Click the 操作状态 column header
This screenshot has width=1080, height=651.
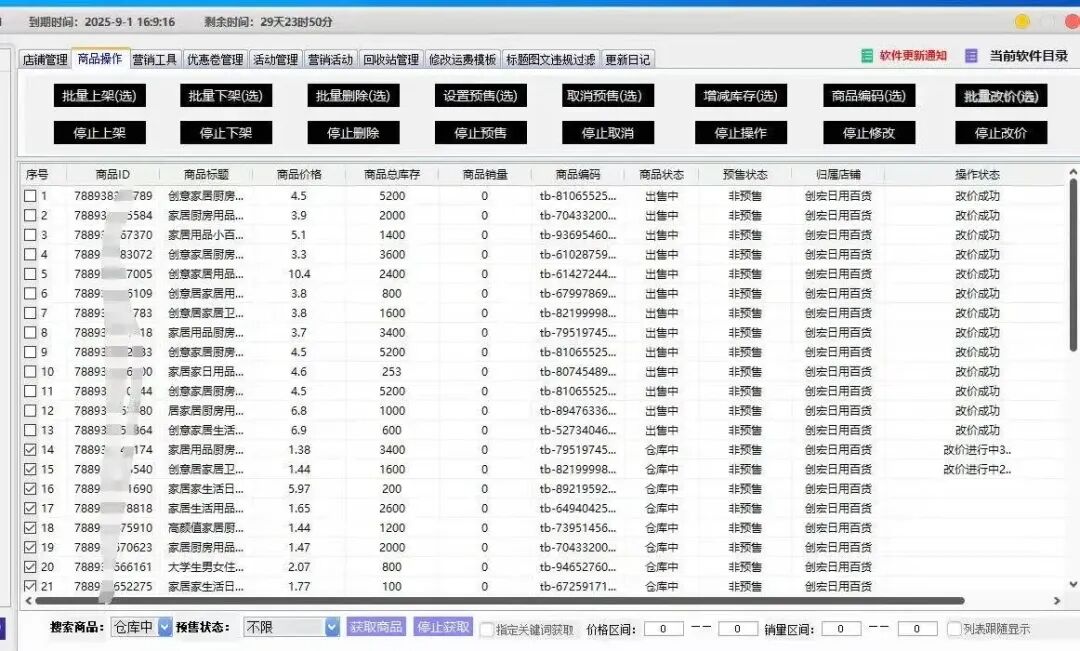tap(977, 174)
